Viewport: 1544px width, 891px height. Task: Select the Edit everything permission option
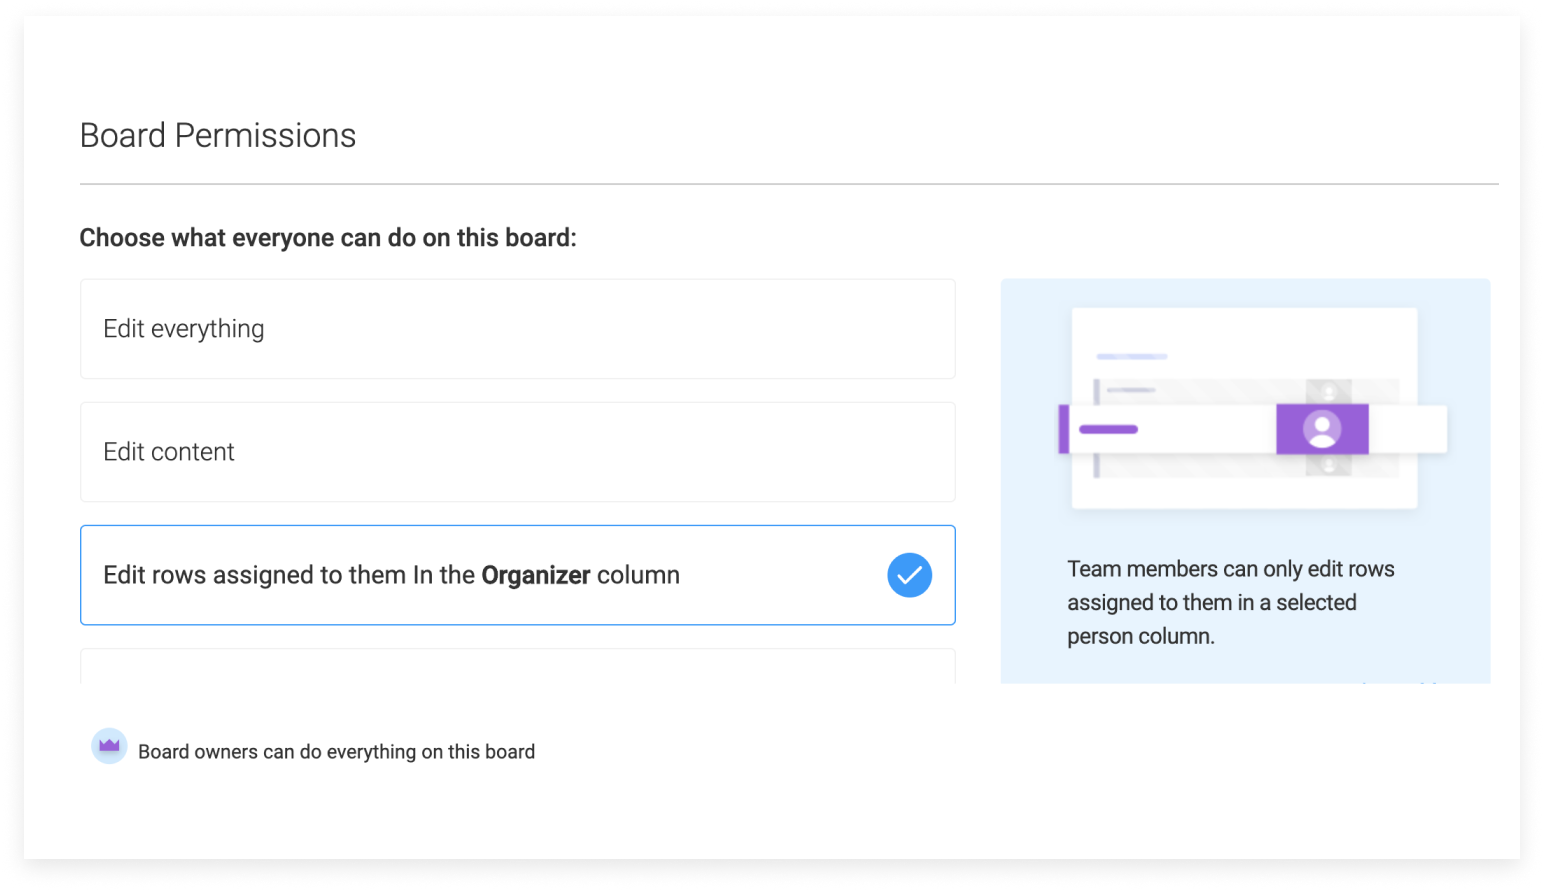[517, 329]
